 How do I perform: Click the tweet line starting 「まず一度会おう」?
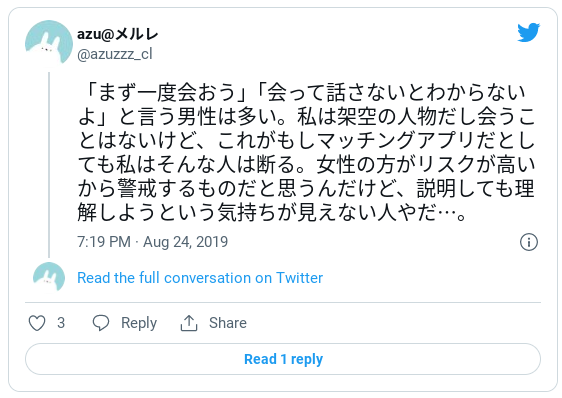pos(303,93)
